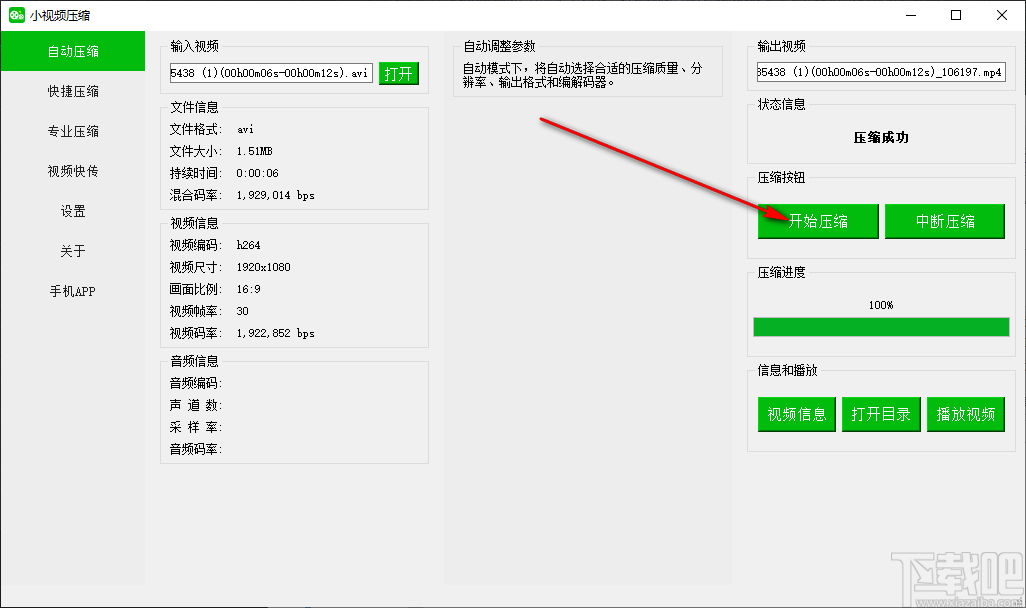
Task: Select 视频快传 from the sidebar
Action: point(73,171)
